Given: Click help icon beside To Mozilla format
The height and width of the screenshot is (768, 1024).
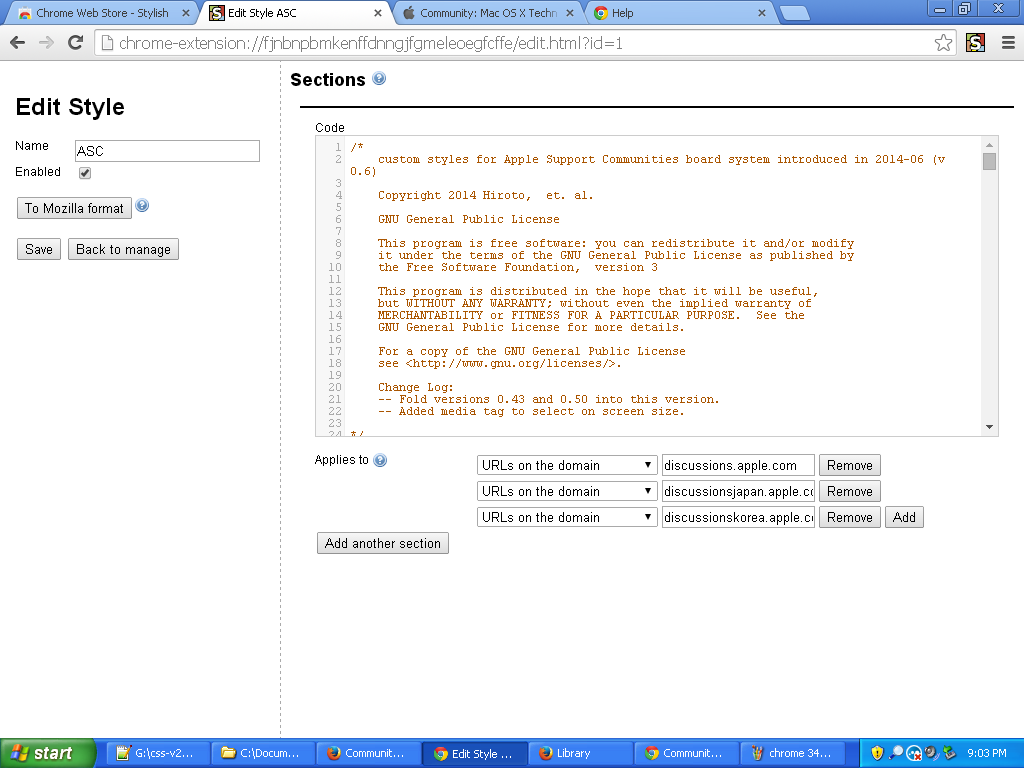Looking at the screenshot, I should [142, 206].
